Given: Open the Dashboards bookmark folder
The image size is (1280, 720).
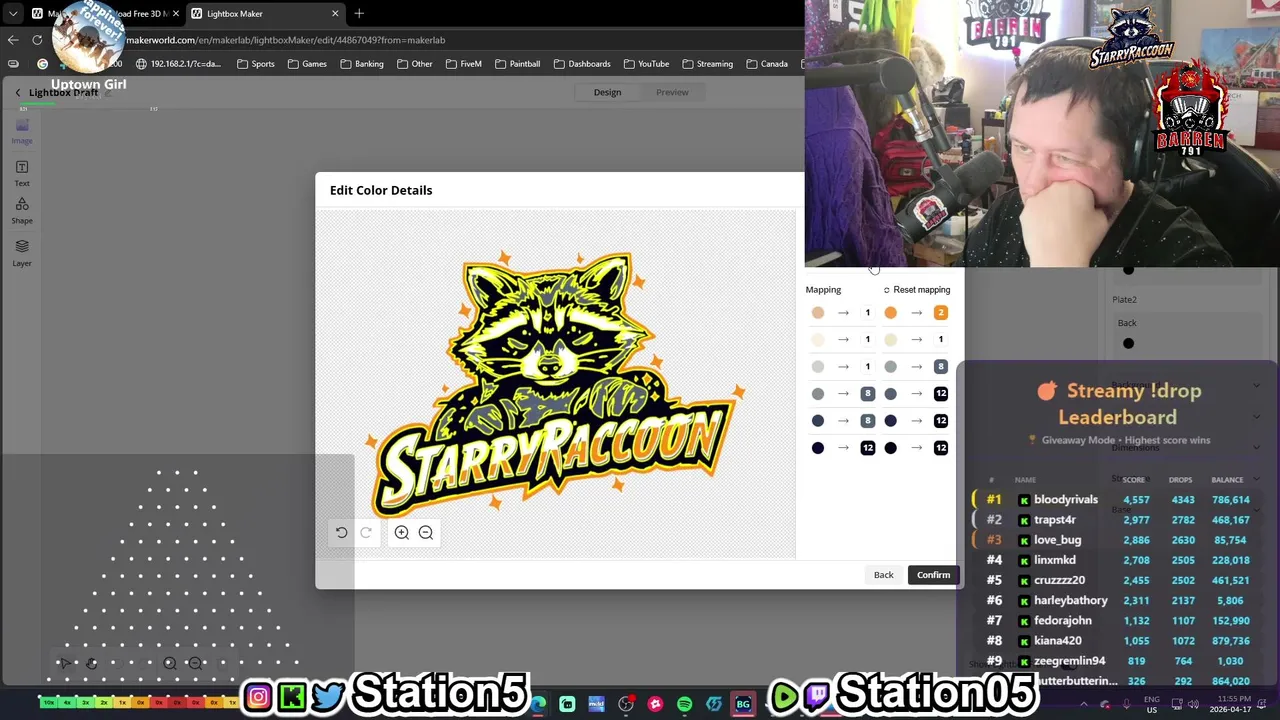Looking at the screenshot, I should point(581,64).
